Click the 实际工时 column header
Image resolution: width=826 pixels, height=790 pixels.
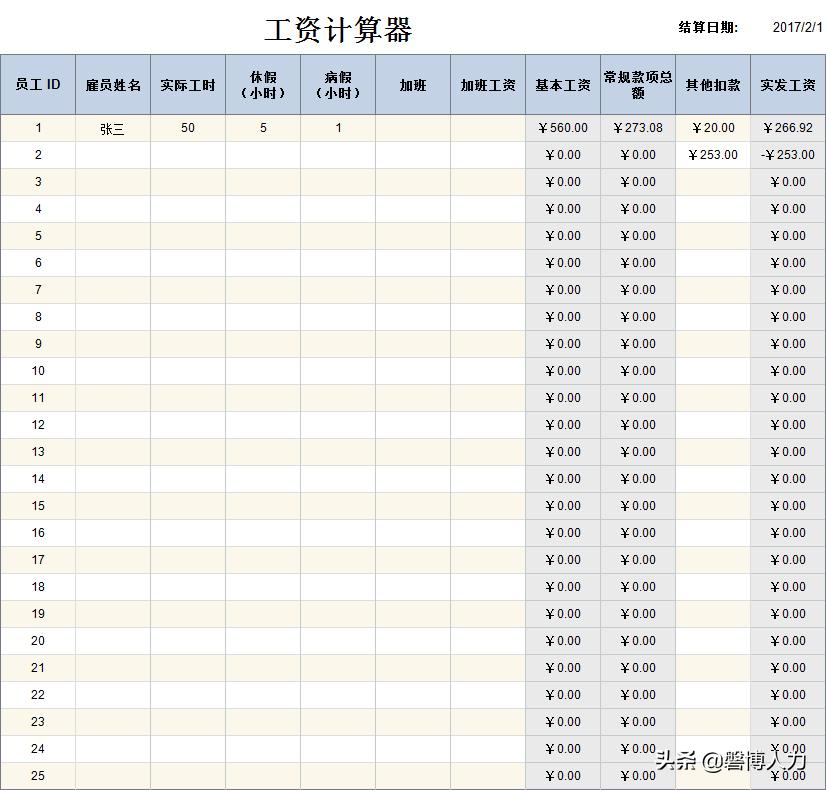(186, 84)
